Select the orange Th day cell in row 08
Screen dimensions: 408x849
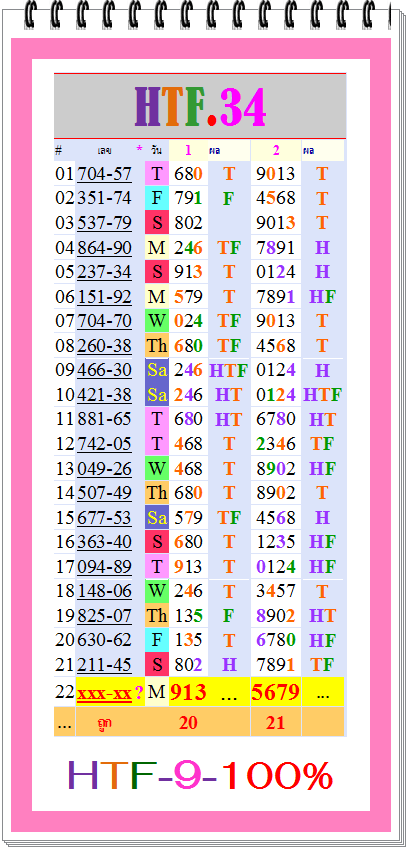pos(157,345)
